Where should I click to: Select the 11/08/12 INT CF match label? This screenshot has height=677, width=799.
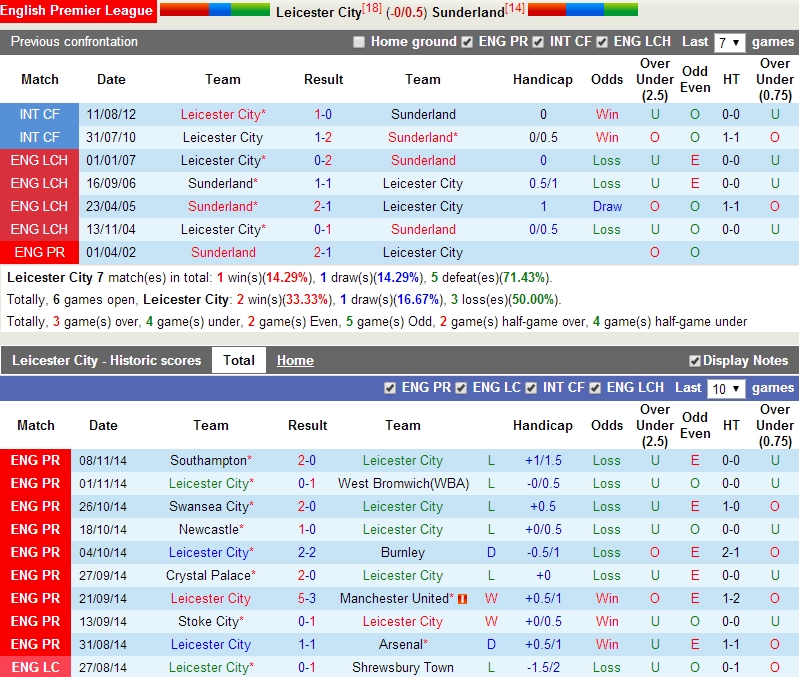pos(39,114)
